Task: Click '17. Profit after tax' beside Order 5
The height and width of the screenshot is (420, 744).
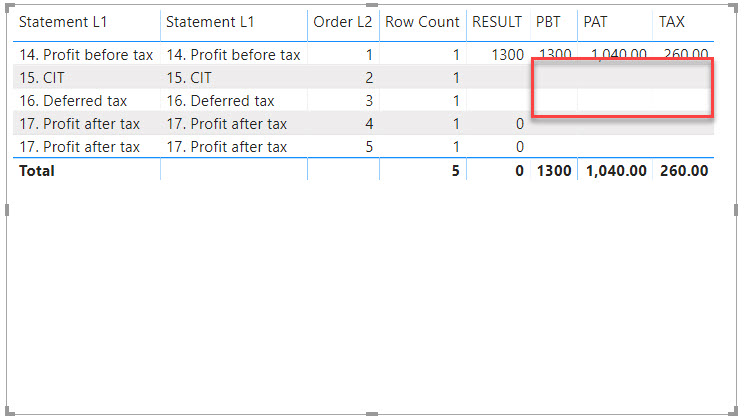Action: (226, 147)
